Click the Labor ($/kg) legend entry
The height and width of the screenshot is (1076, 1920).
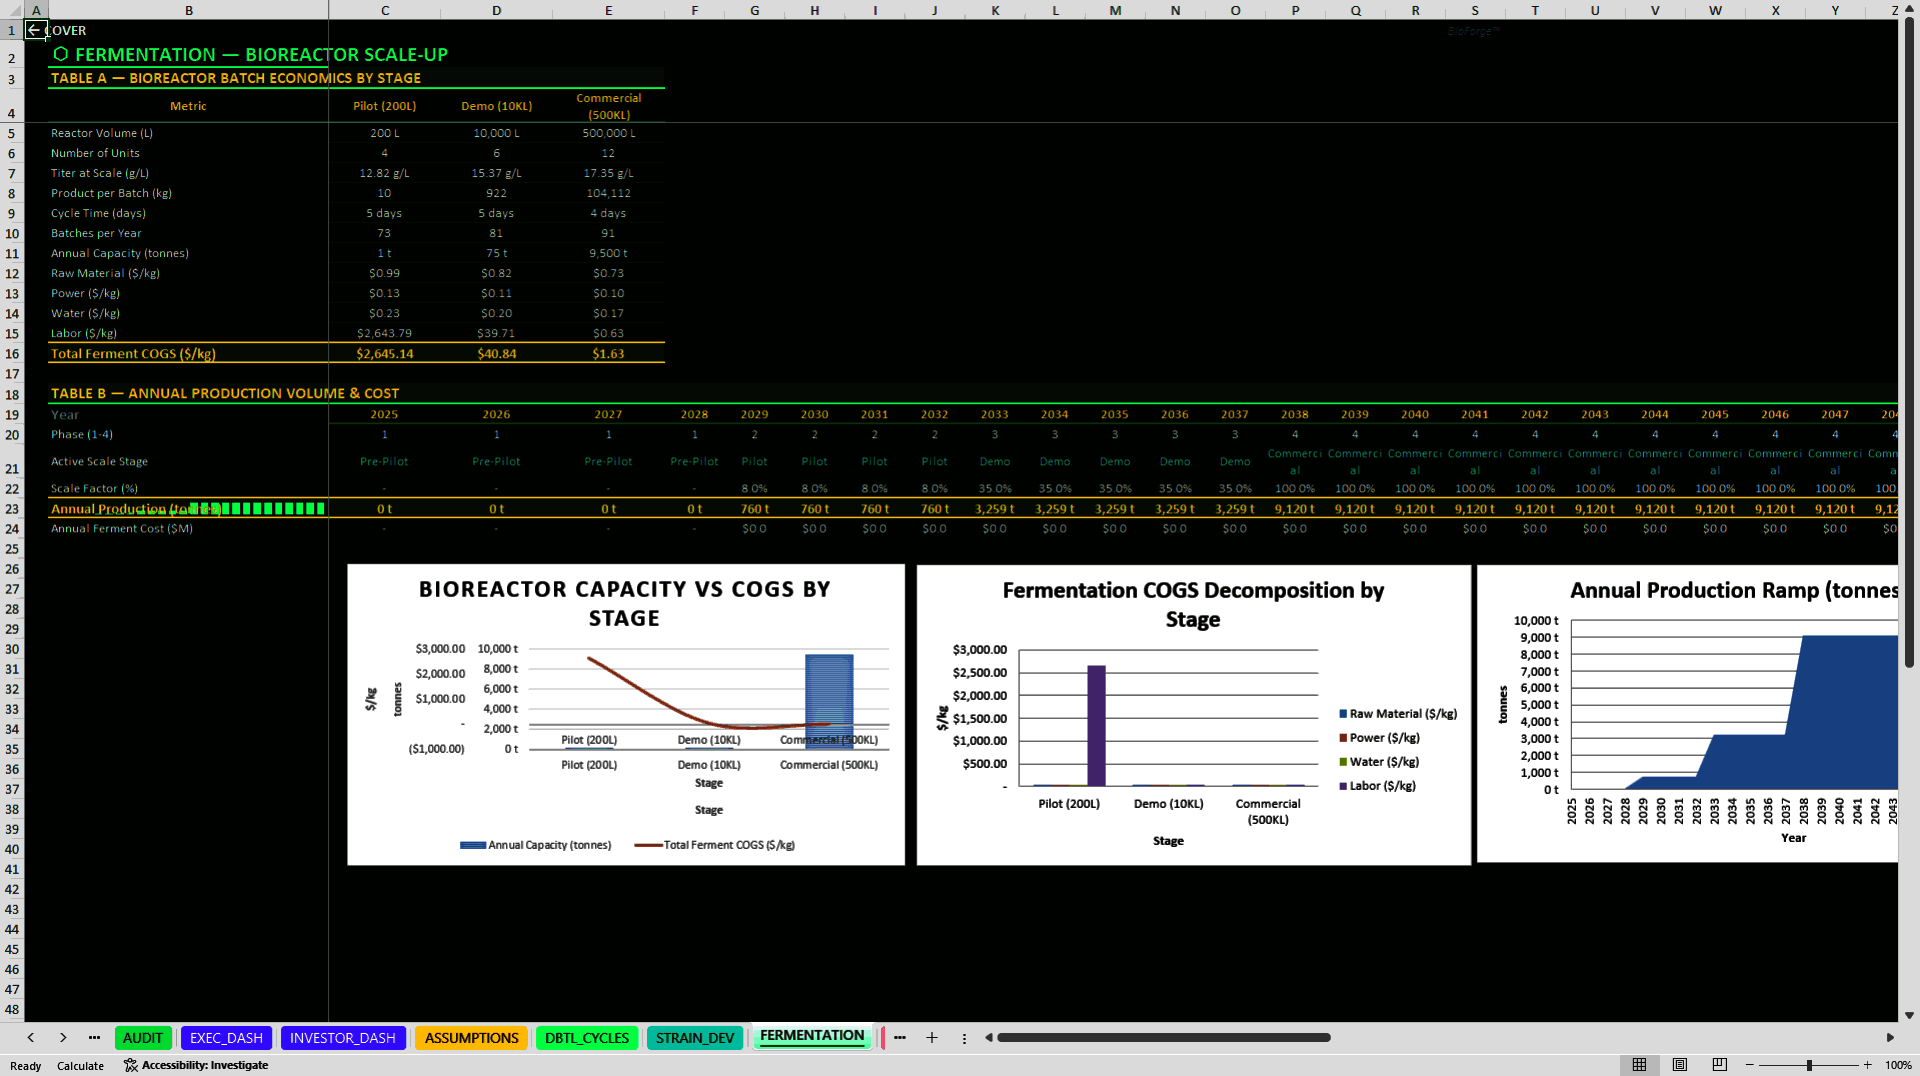[1378, 786]
